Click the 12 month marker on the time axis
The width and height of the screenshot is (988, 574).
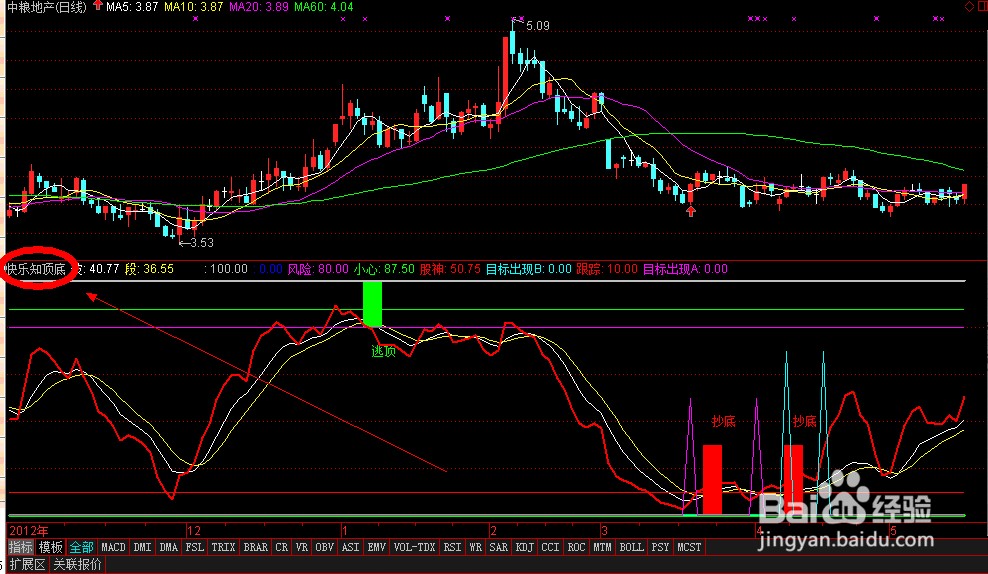tap(193, 531)
